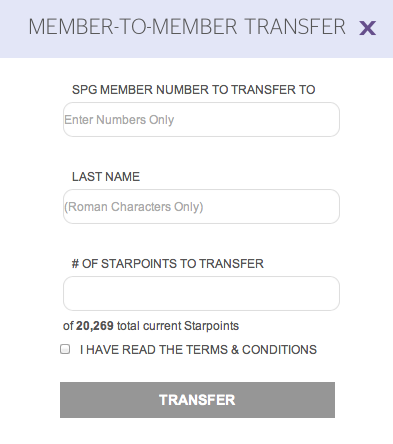Viewport: 393px width, 444px height.
Task: Focus the SPG member number field
Action: pos(201,119)
